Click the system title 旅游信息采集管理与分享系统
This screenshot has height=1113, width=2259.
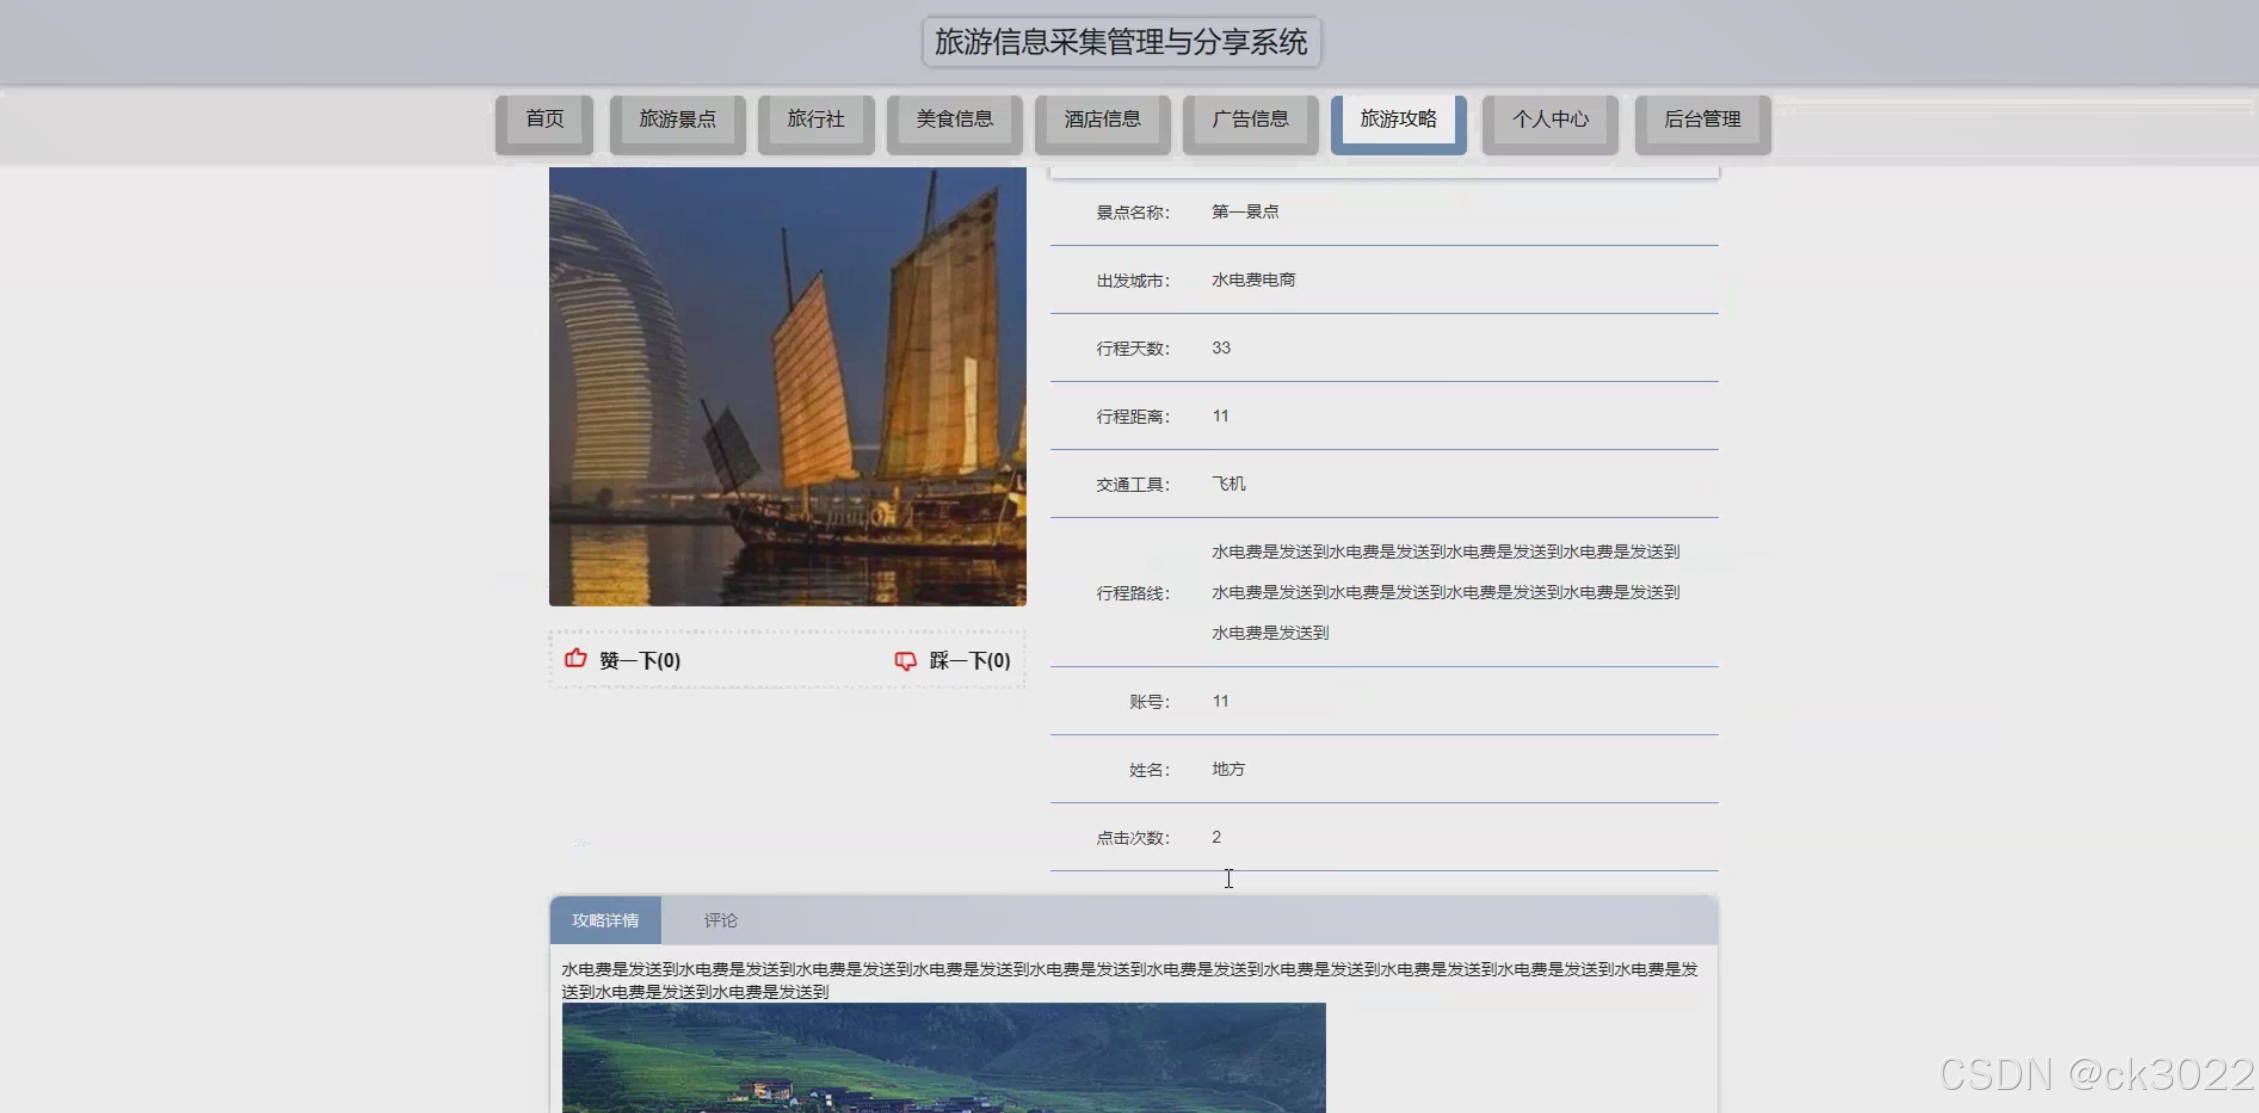point(1121,42)
